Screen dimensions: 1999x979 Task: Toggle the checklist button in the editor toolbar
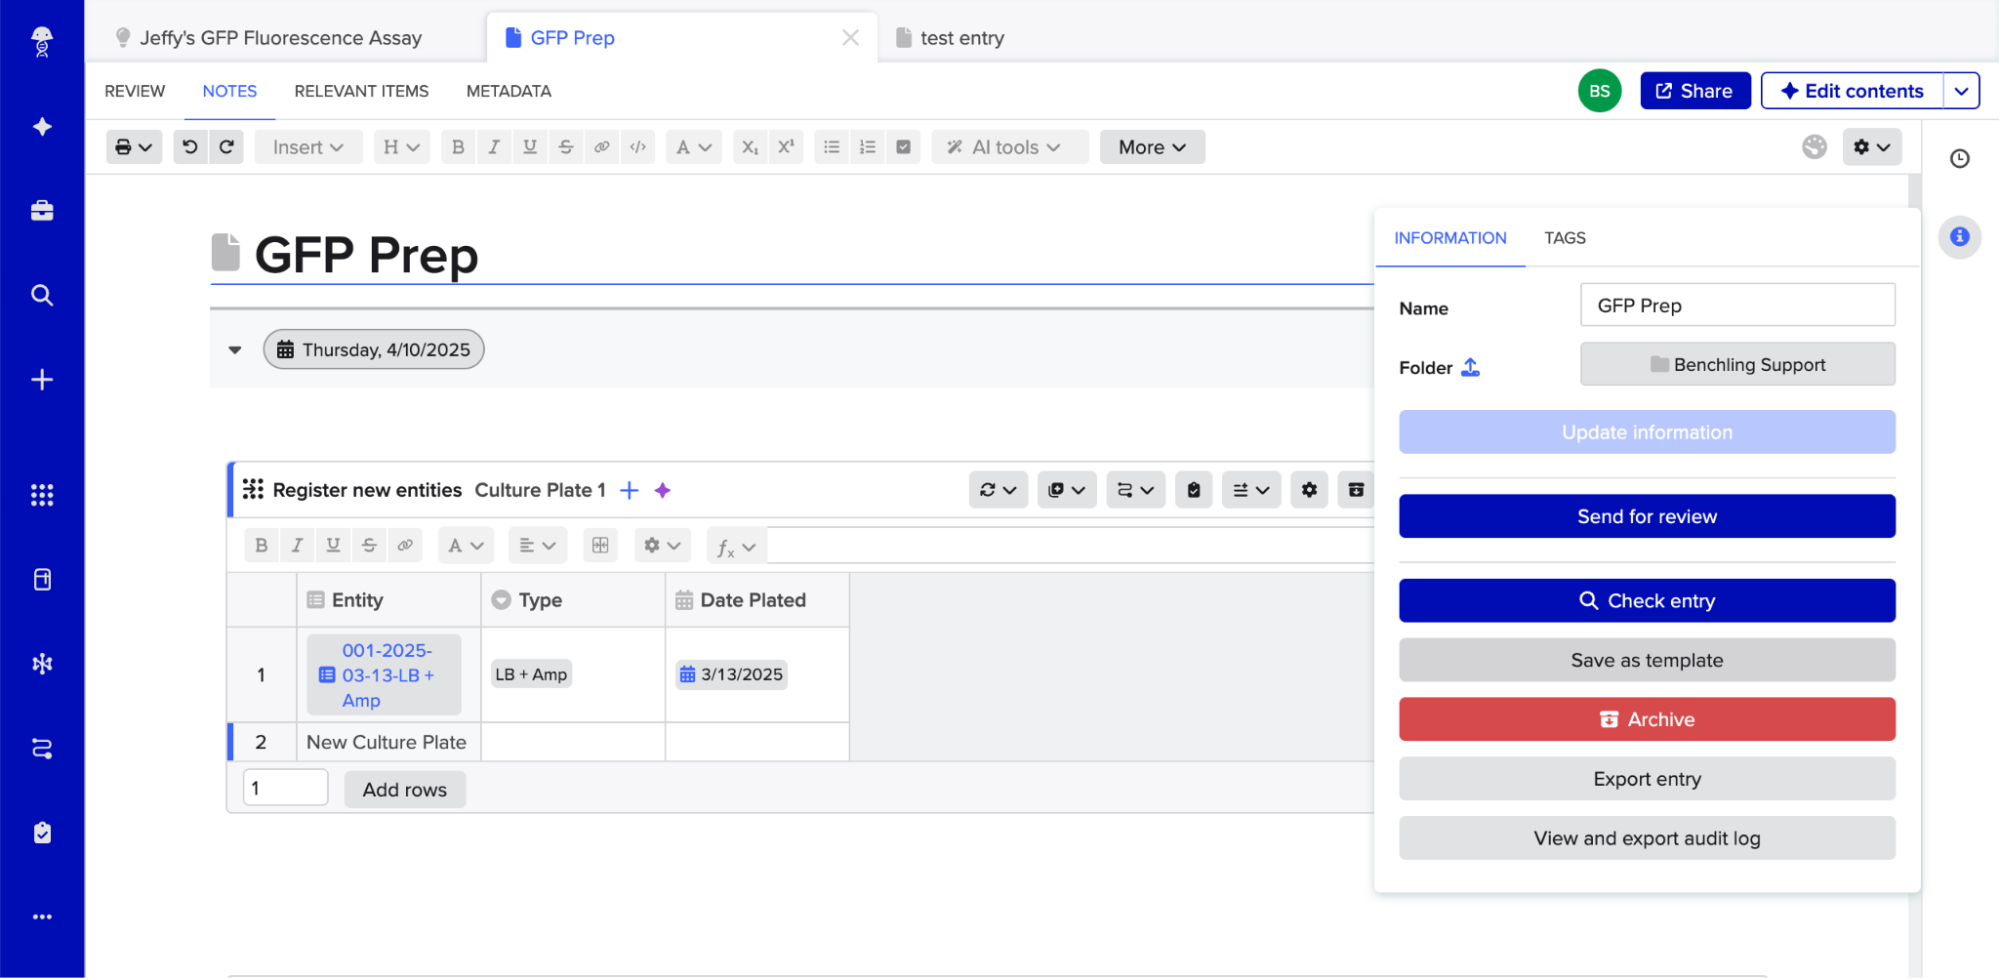pos(903,147)
